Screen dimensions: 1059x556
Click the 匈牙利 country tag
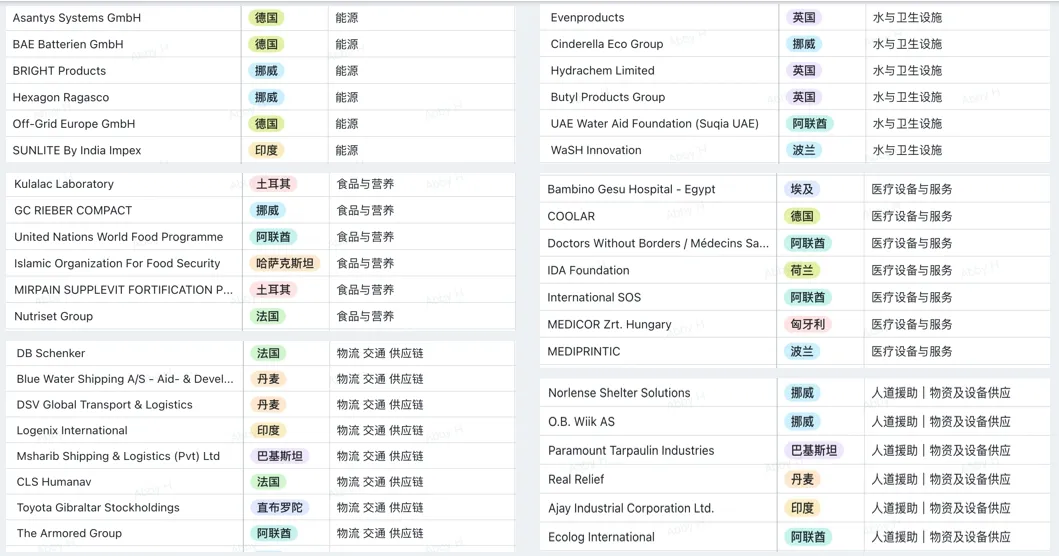[808, 324]
